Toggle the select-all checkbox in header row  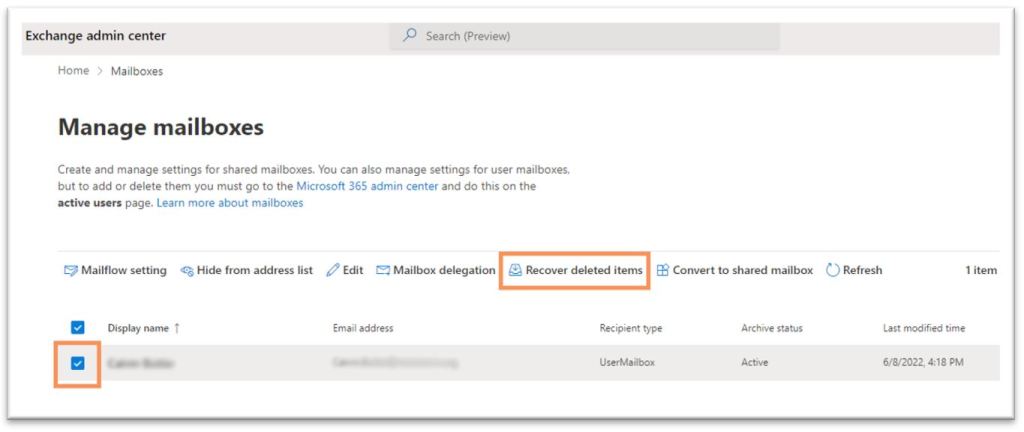click(77, 328)
